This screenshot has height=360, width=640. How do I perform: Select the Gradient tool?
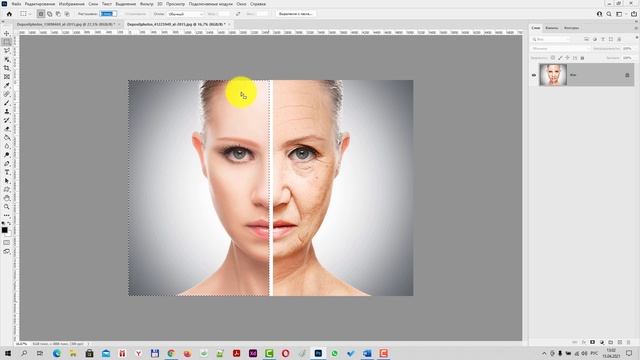pos(7,138)
